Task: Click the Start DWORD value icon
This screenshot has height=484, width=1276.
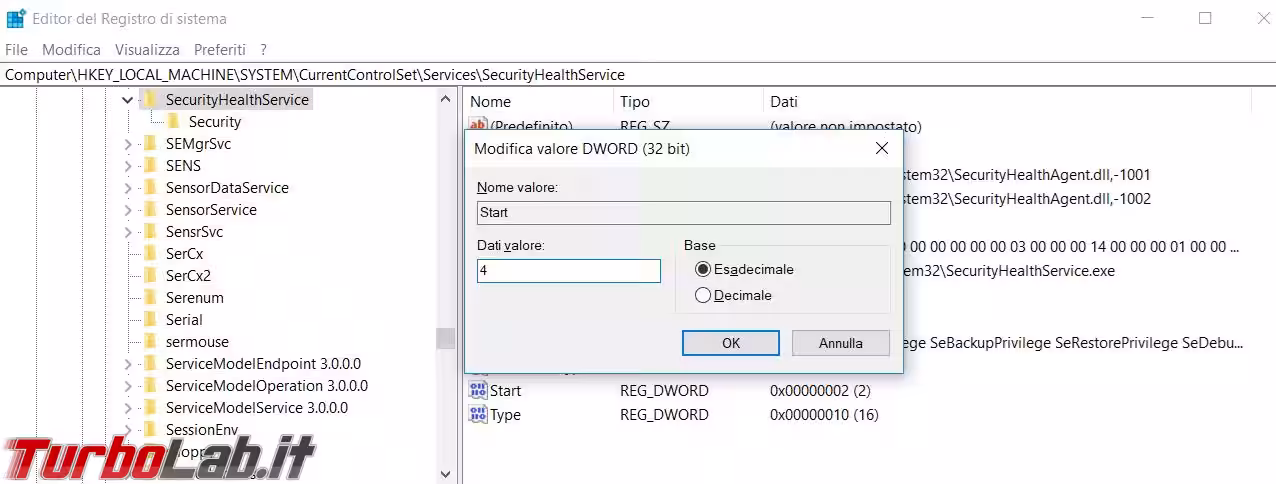Action: (478, 391)
